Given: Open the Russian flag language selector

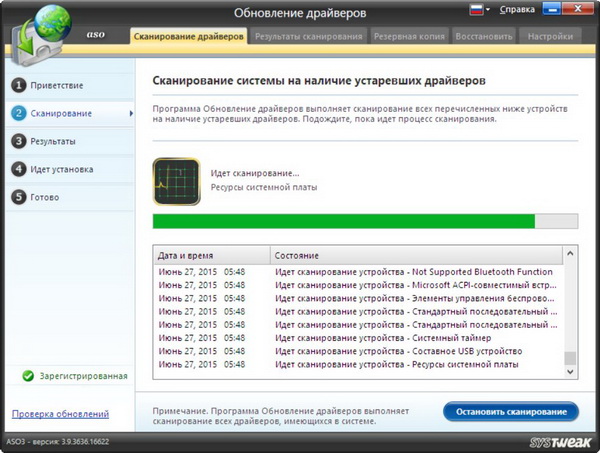Looking at the screenshot, I should coord(479,10).
